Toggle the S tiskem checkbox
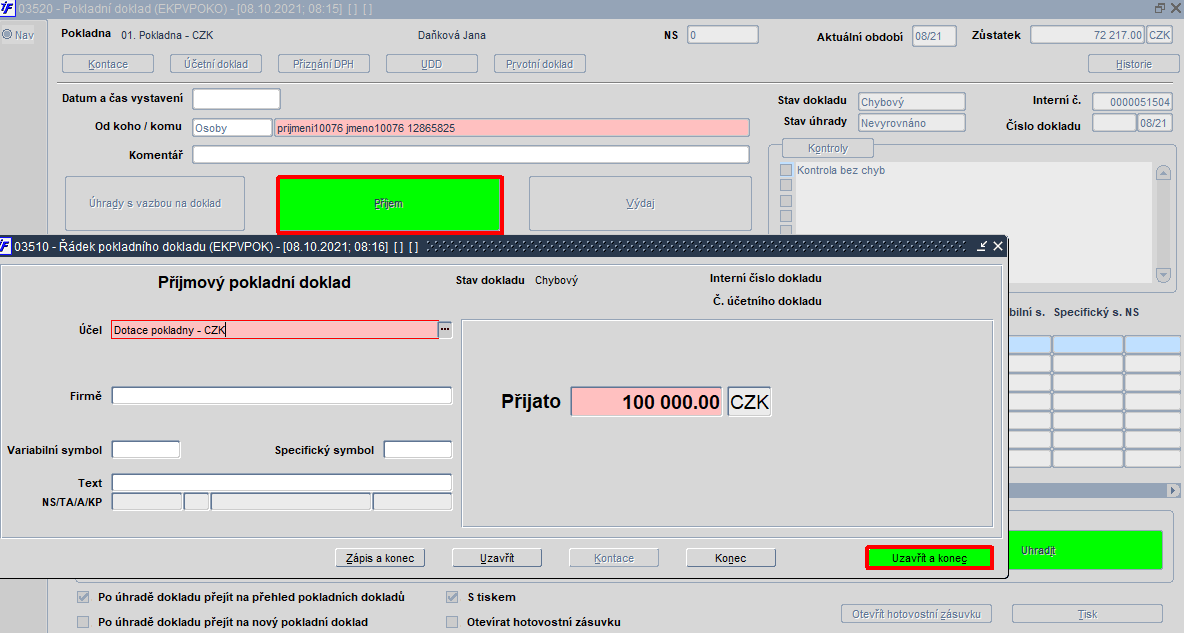This screenshot has width=1184, height=633. (x=452, y=597)
